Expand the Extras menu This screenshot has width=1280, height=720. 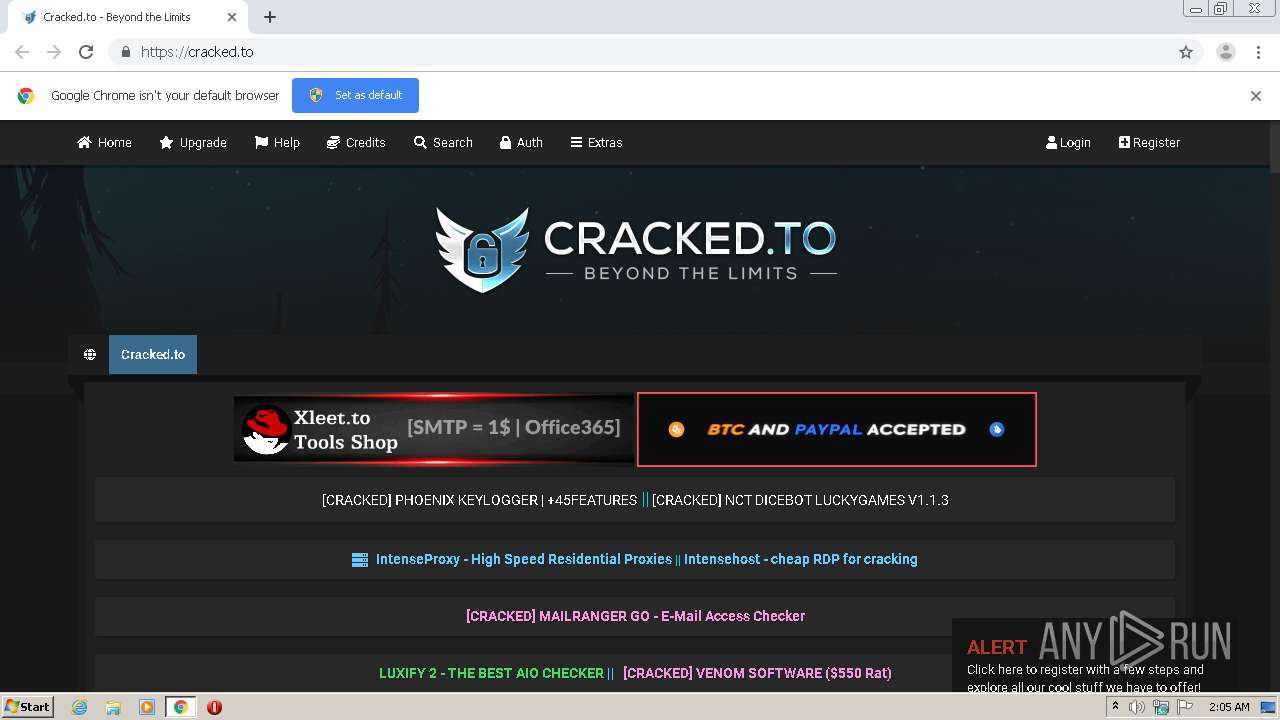(596, 142)
